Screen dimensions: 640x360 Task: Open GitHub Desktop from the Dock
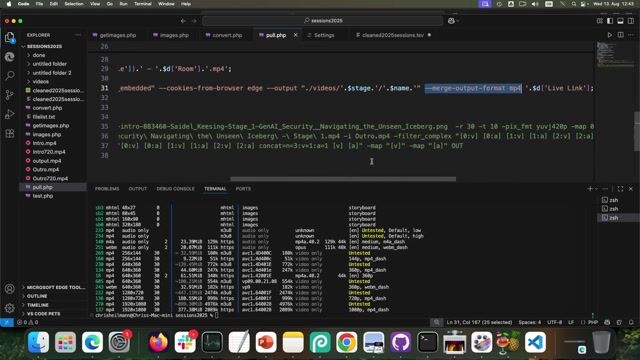[400, 342]
